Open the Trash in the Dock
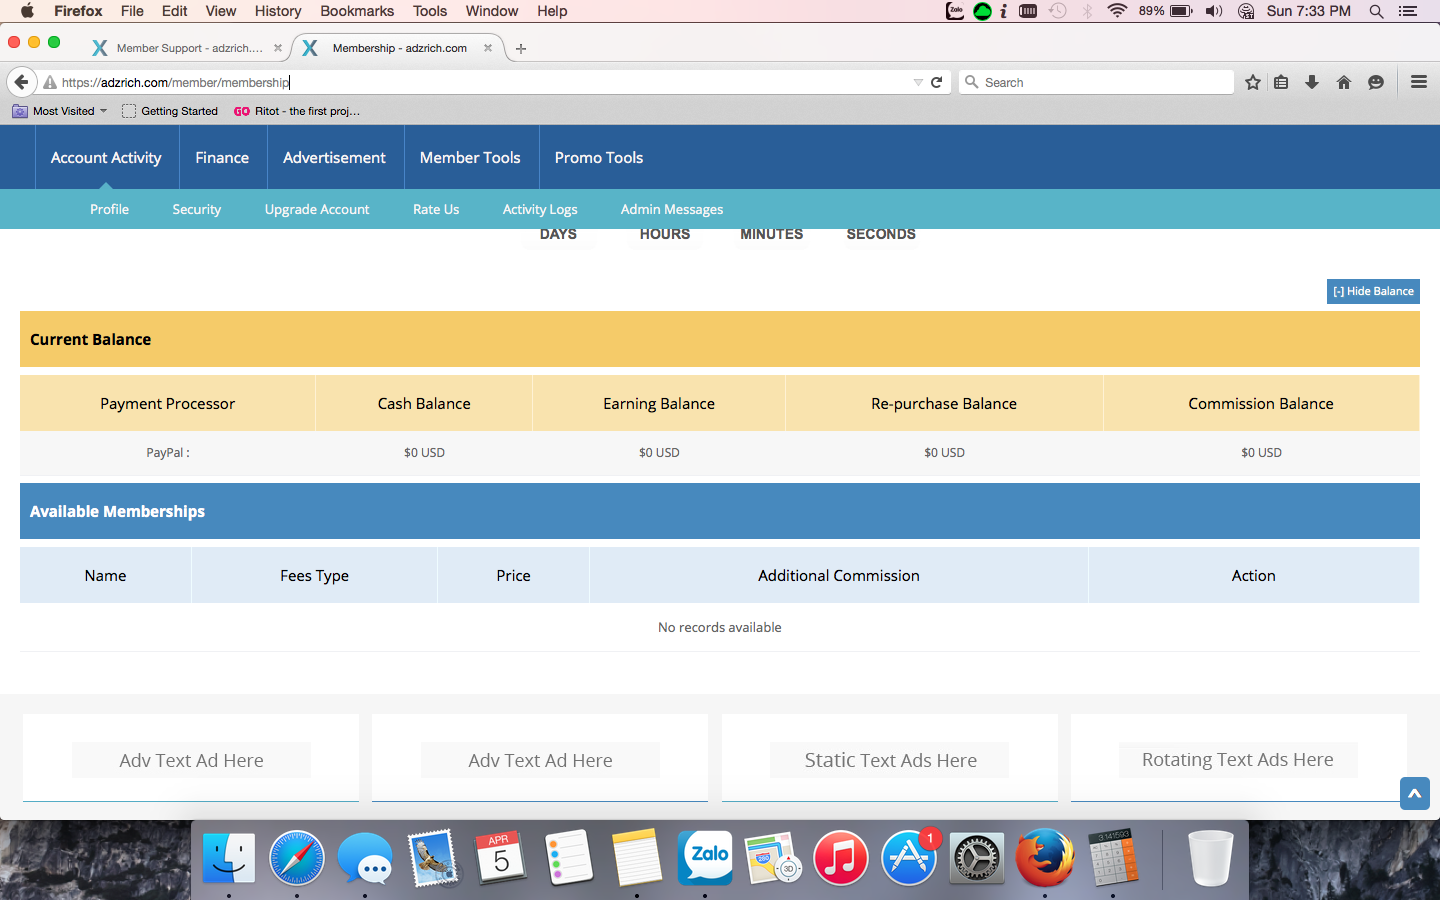1440x900 pixels. pyautogui.click(x=1210, y=858)
